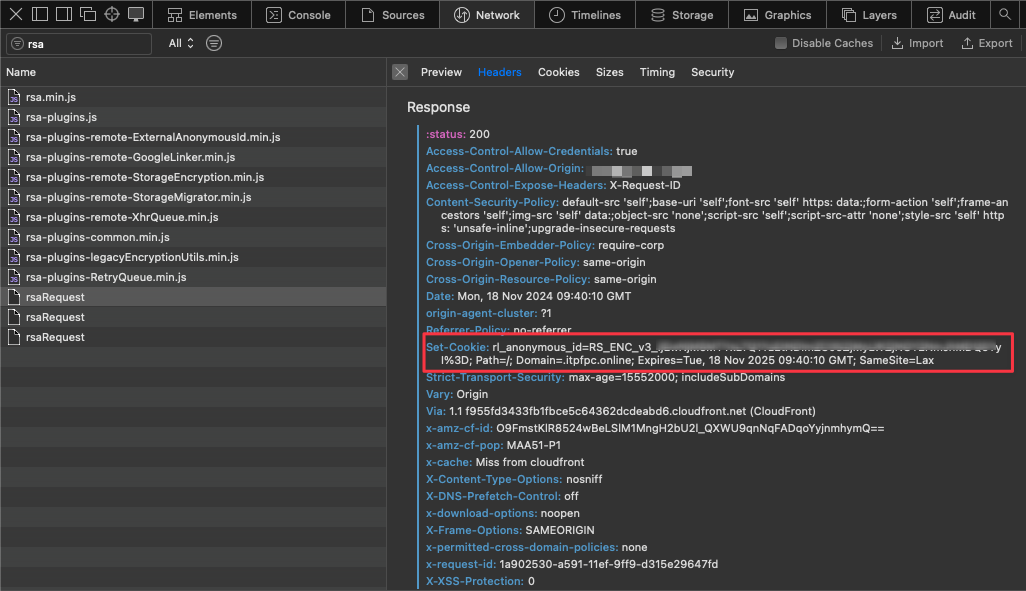Open rsa-plugins-remote-GoogleLinker.min.js row
Screen dimensions: 1026x591
[x=193, y=157]
